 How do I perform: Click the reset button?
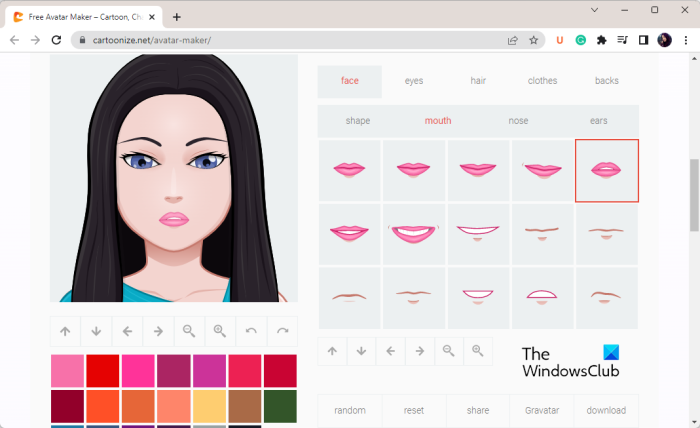pos(414,411)
